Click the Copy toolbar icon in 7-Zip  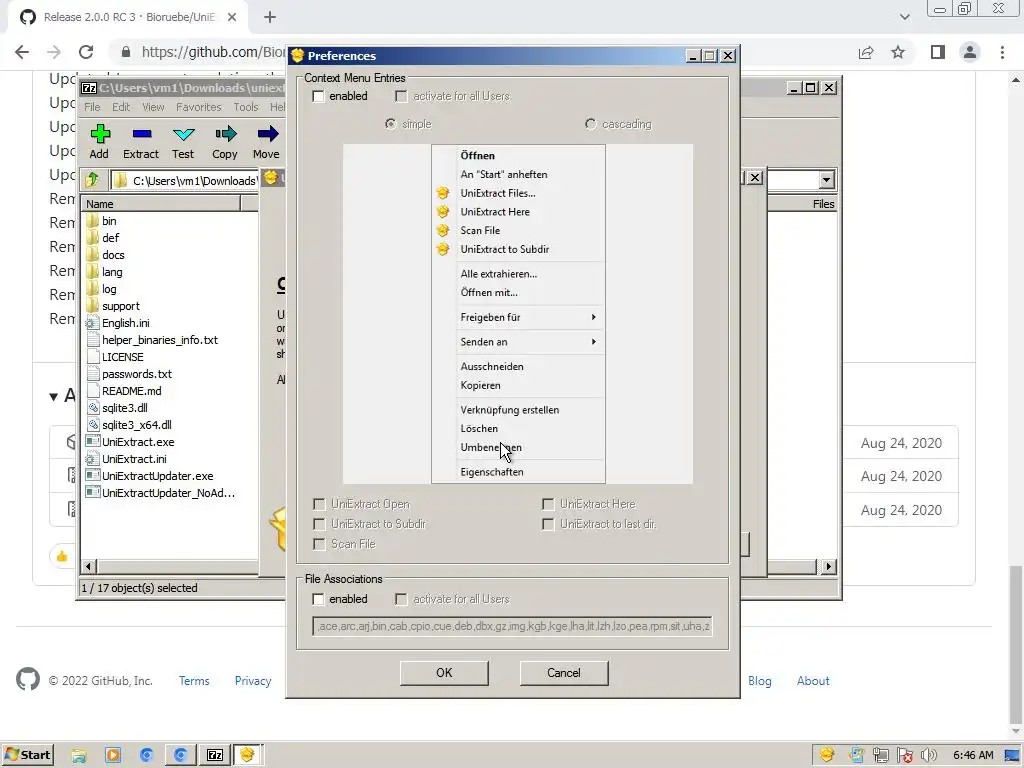point(225,134)
